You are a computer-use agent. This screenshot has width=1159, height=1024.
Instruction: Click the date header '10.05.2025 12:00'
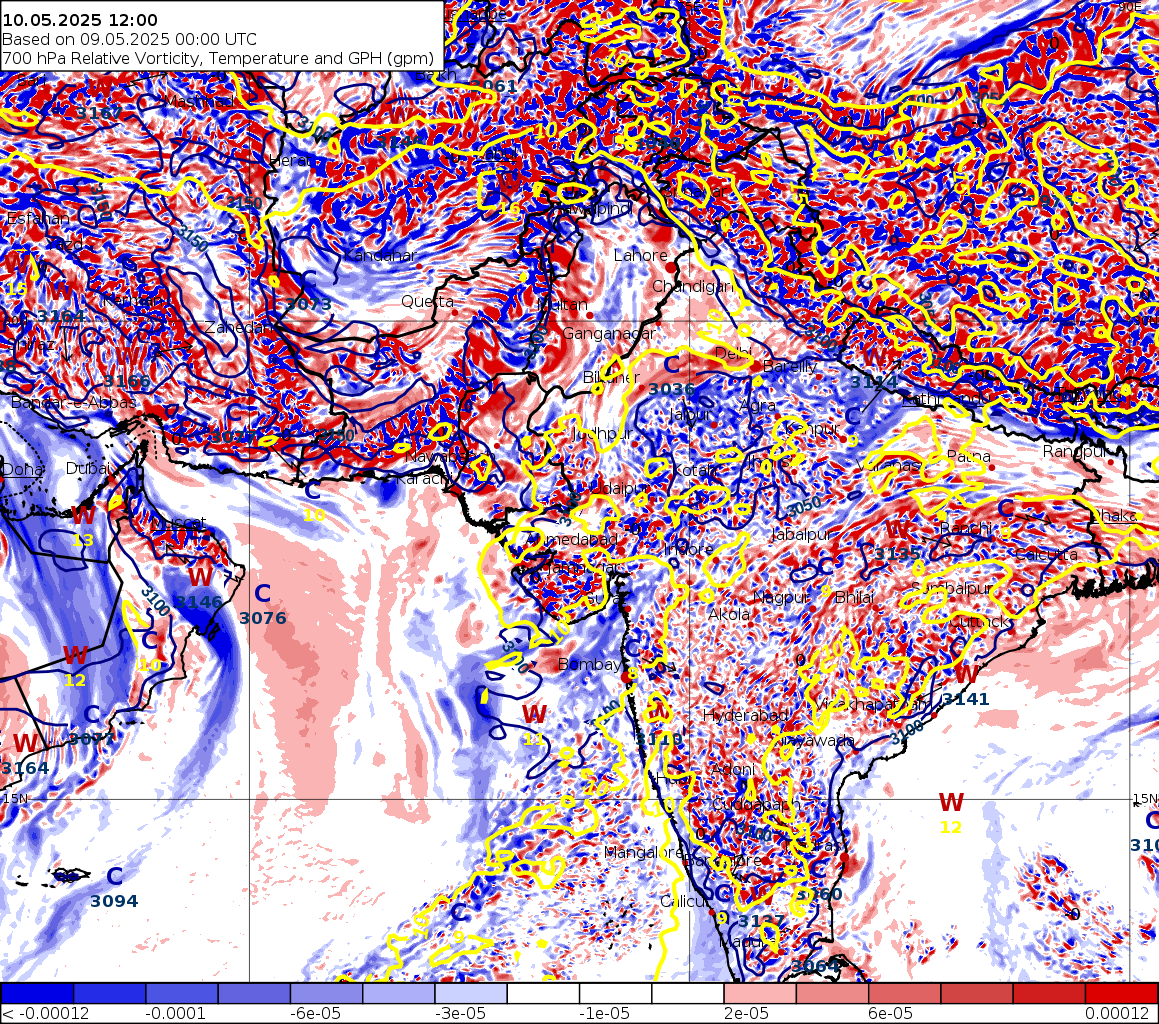80,20
